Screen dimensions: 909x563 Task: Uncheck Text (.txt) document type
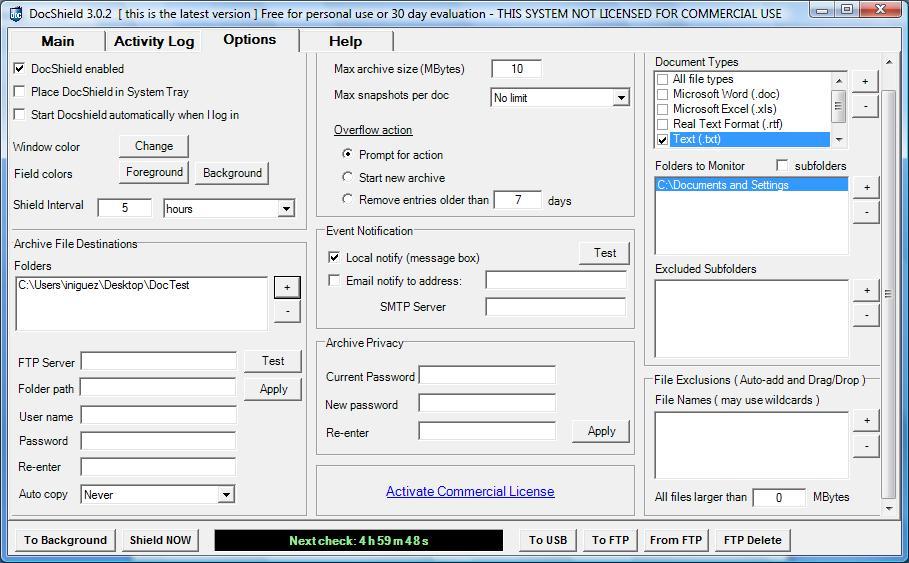(x=663, y=140)
